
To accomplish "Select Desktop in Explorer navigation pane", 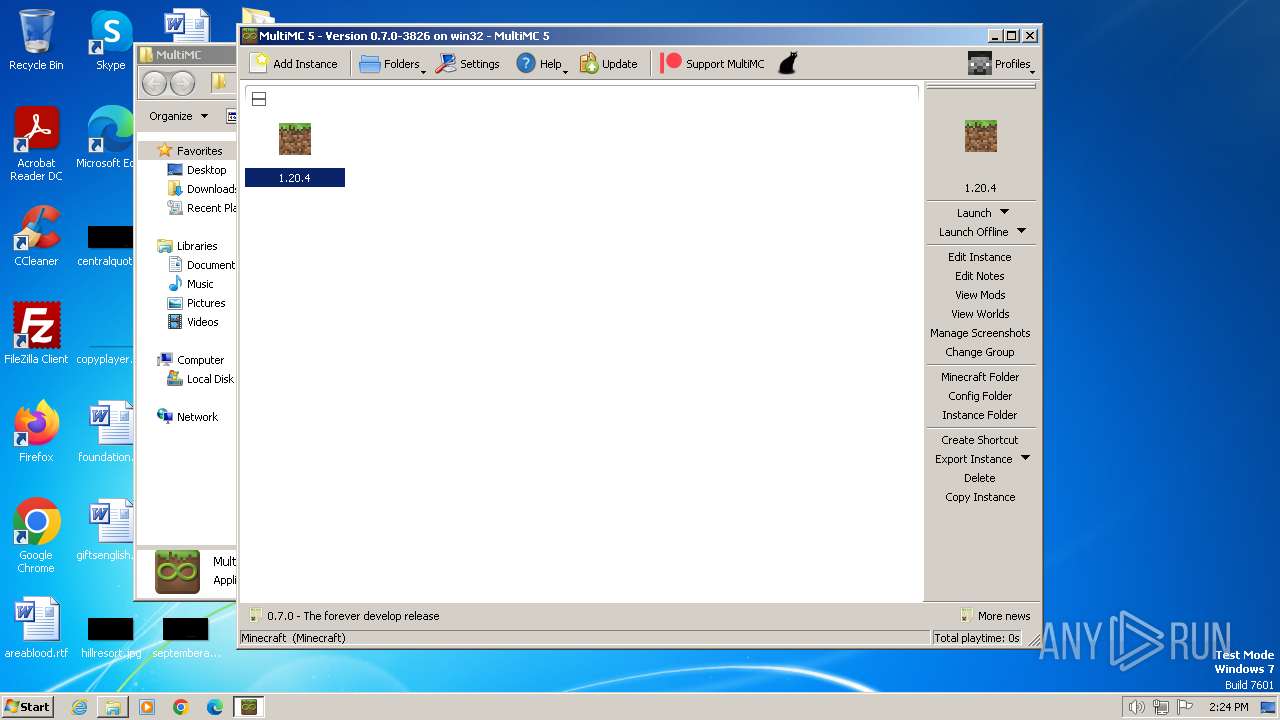I will click(198, 170).
